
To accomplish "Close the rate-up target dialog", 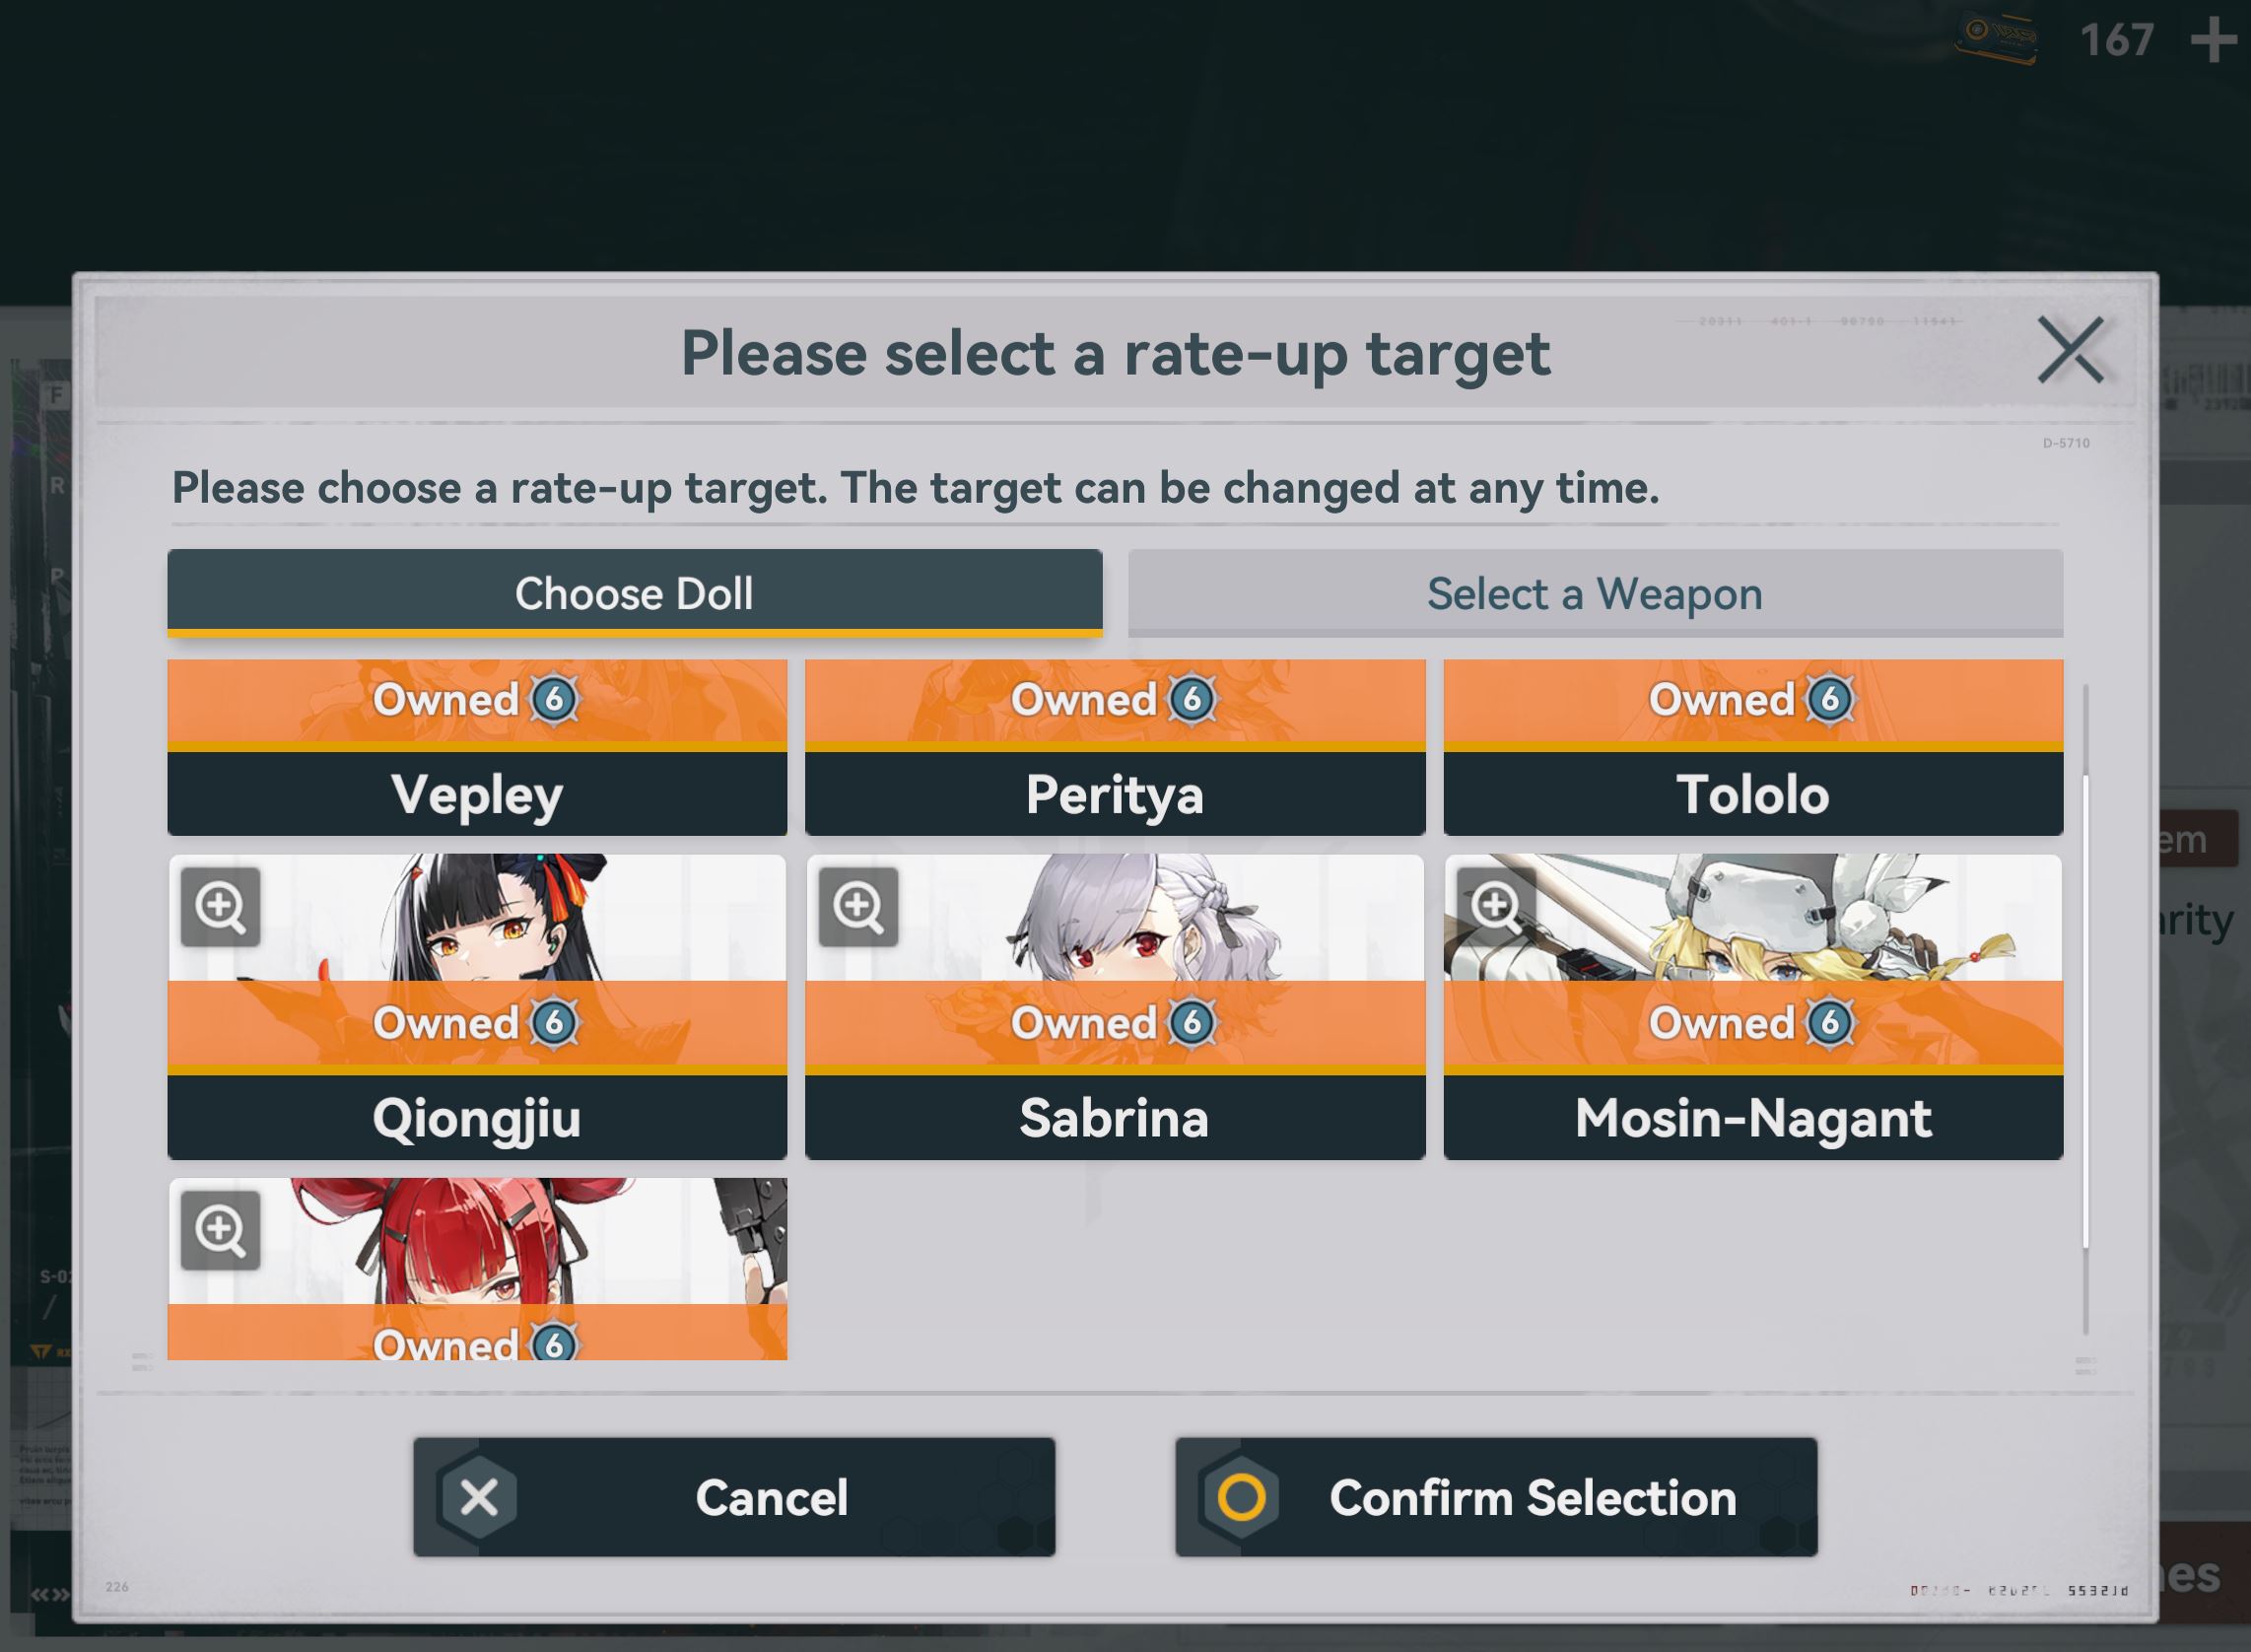I will coord(2070,351).
